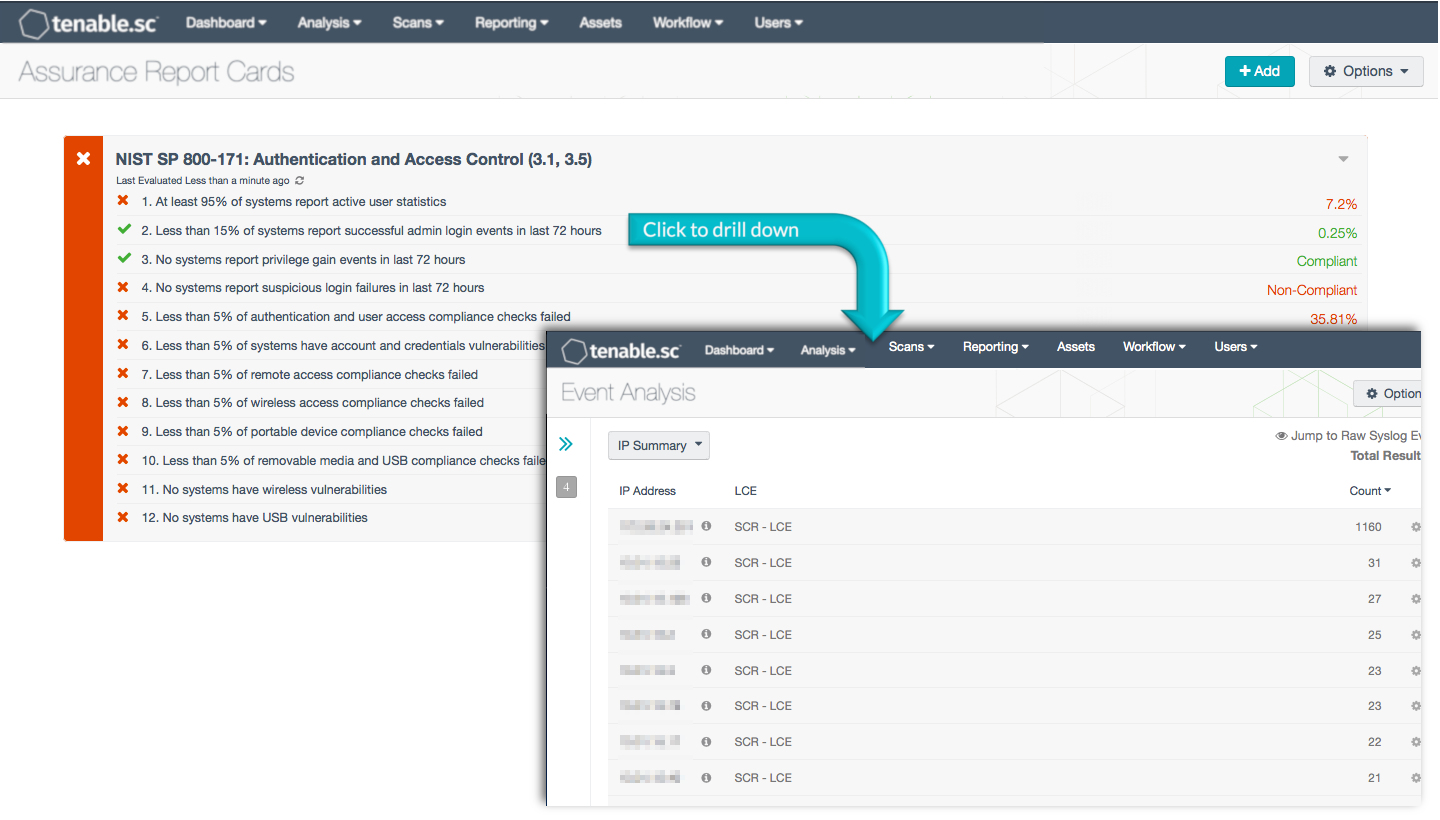1440x820 pixels.
Task: Open the gear menu on the row with count 27
Action: [1415, 599]
